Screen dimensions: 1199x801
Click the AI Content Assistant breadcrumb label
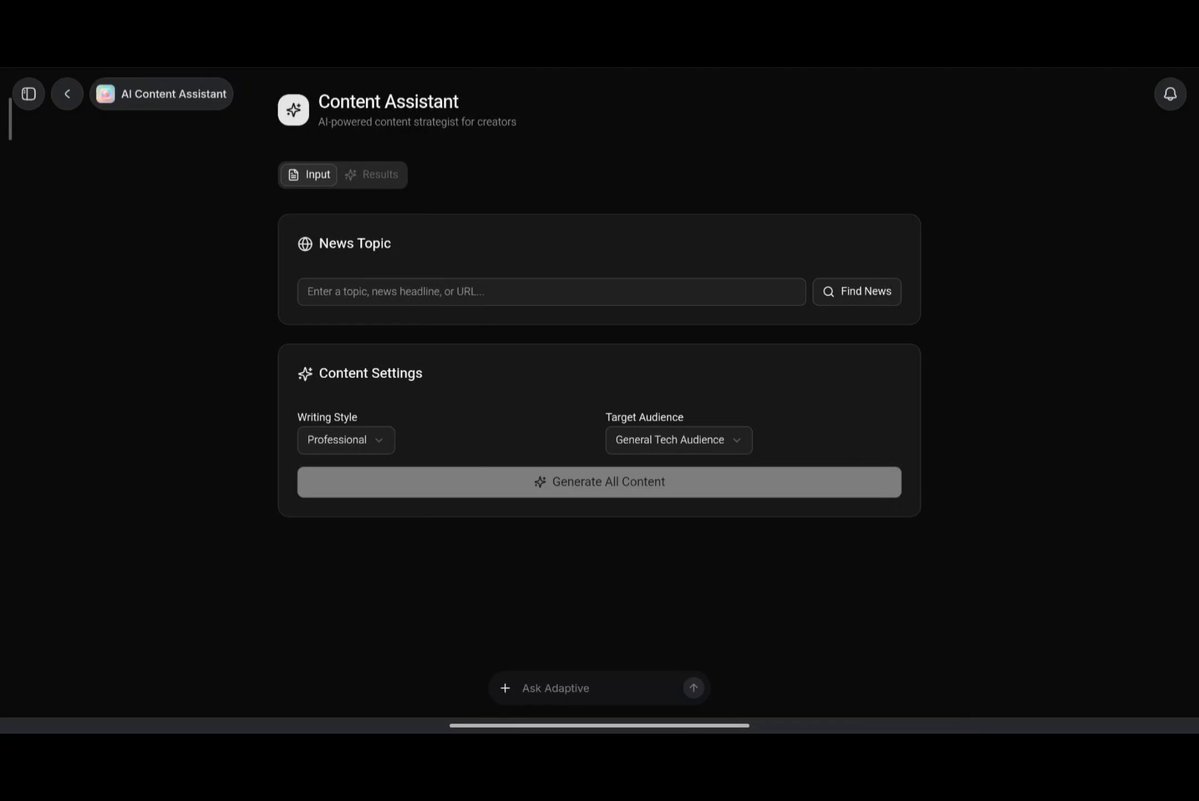[x=174, y=94]
